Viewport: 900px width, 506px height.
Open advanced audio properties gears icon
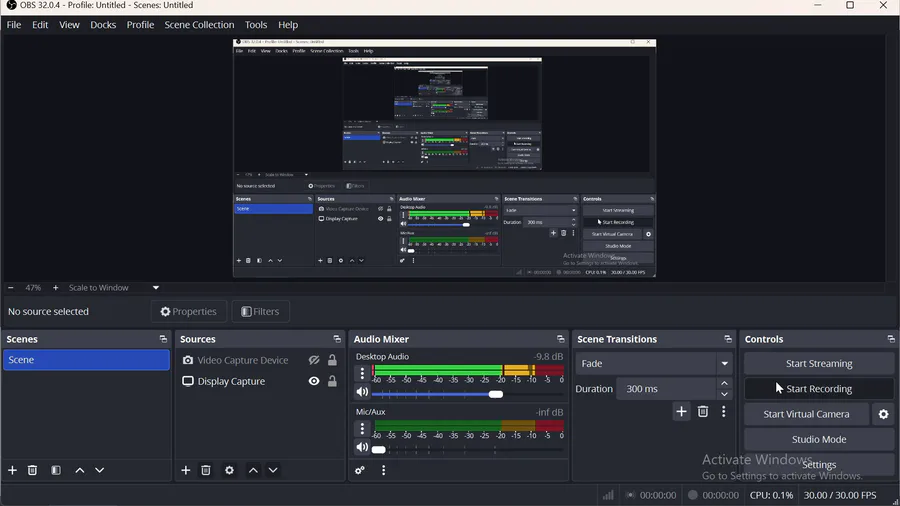pyautogui.click(x=360, y=470)
